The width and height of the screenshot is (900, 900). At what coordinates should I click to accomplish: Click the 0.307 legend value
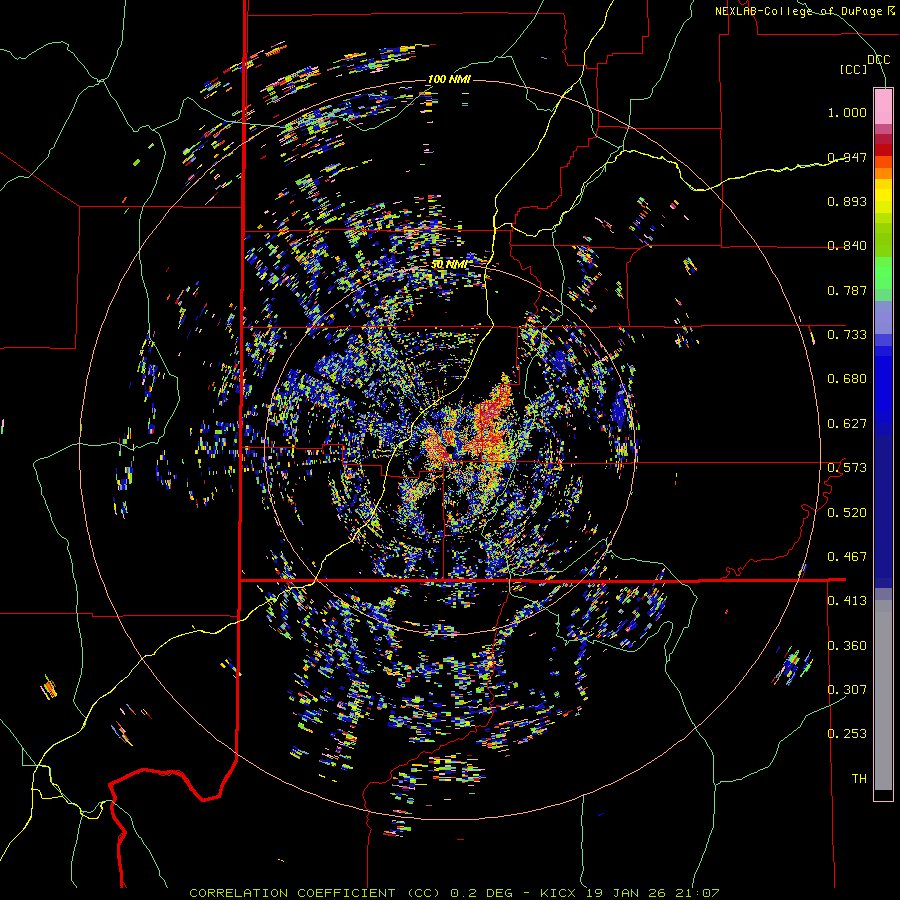tap(847, 690)
